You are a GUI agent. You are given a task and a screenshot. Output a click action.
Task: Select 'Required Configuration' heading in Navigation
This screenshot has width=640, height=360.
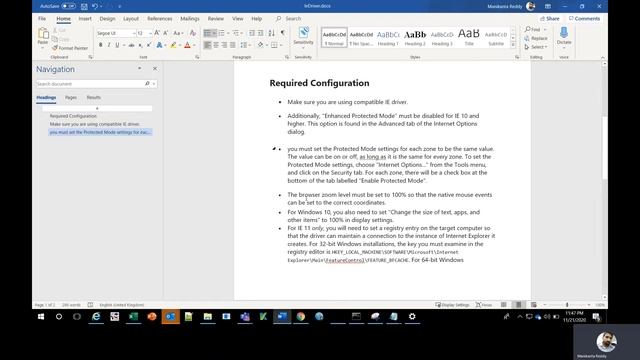pos(73,116)
